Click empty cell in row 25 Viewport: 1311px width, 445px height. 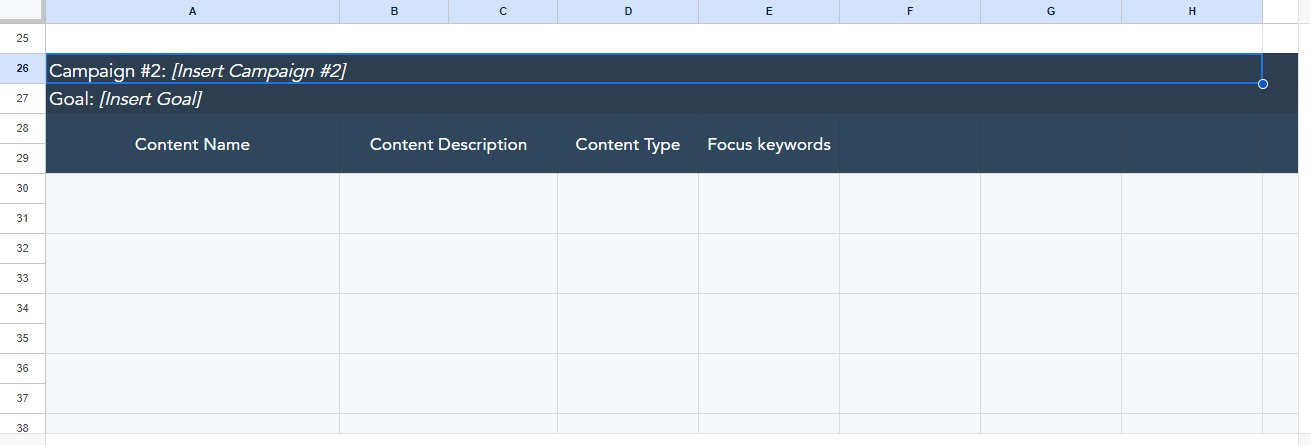(x=654, y=38)
